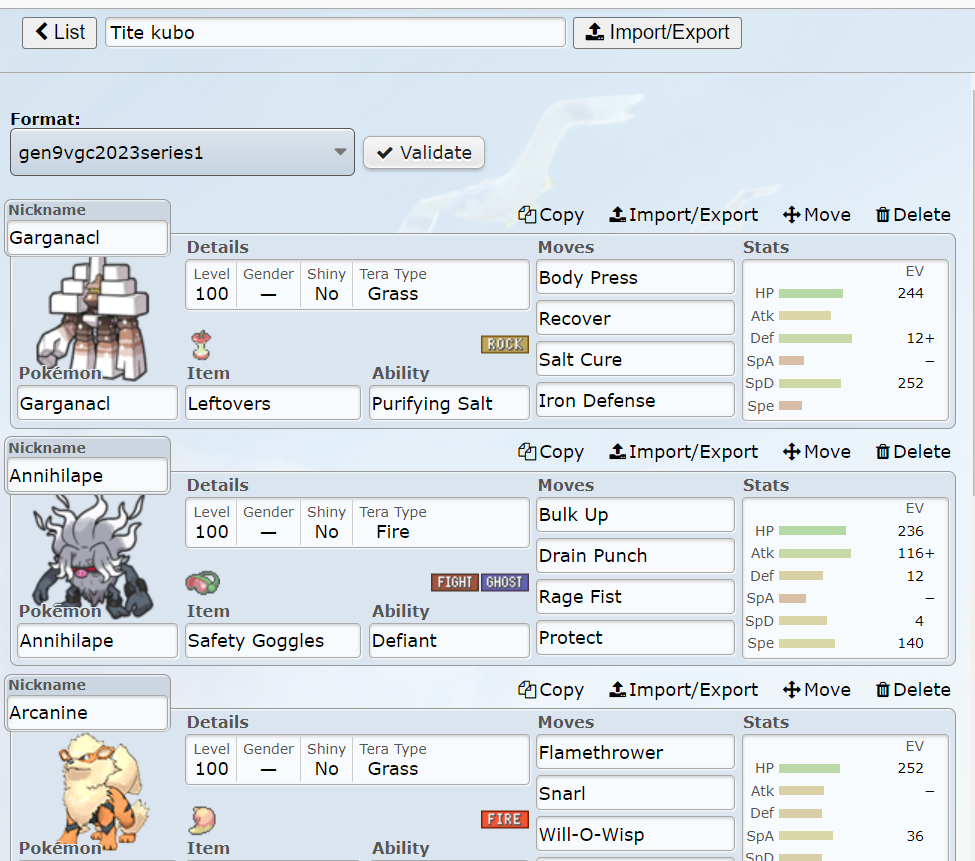Image resolution: width=975 pixels, height=861 pixels.
Task: Delete the Annihilape set
Action: (x=913, y=452)
